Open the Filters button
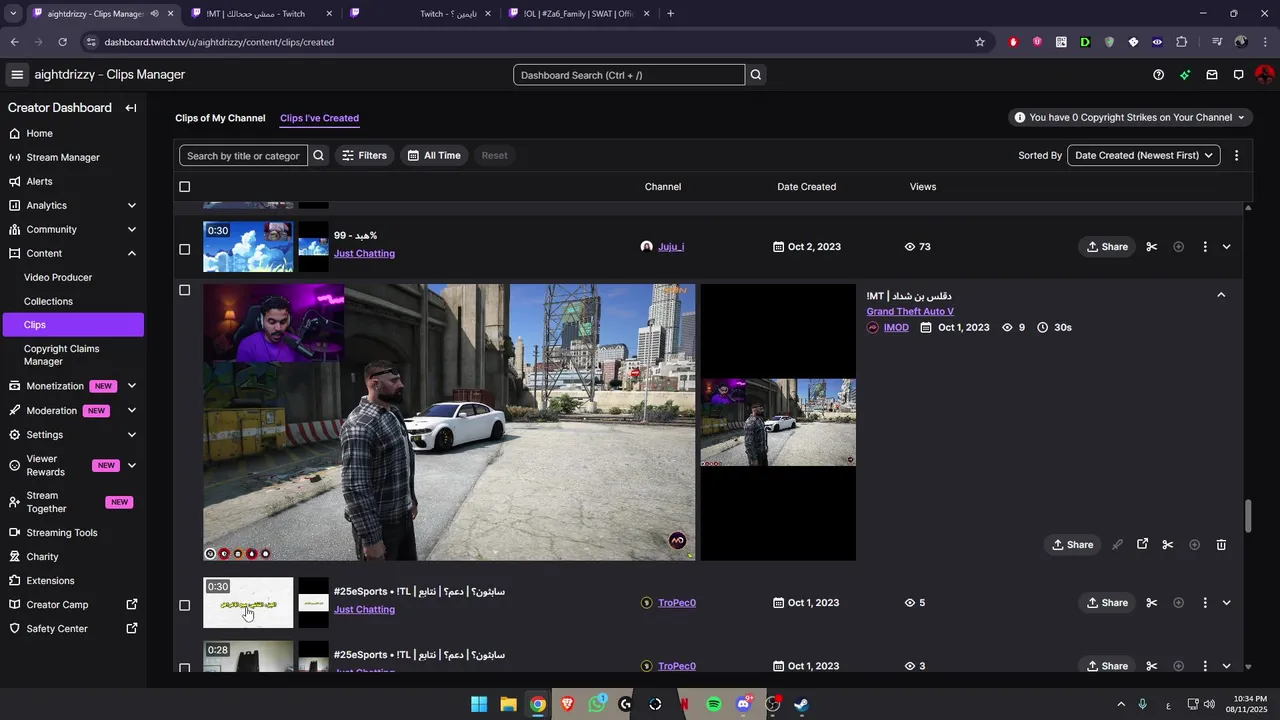Screen dimensions: 1280x720 pyautogui.click(x=364, y=155)
